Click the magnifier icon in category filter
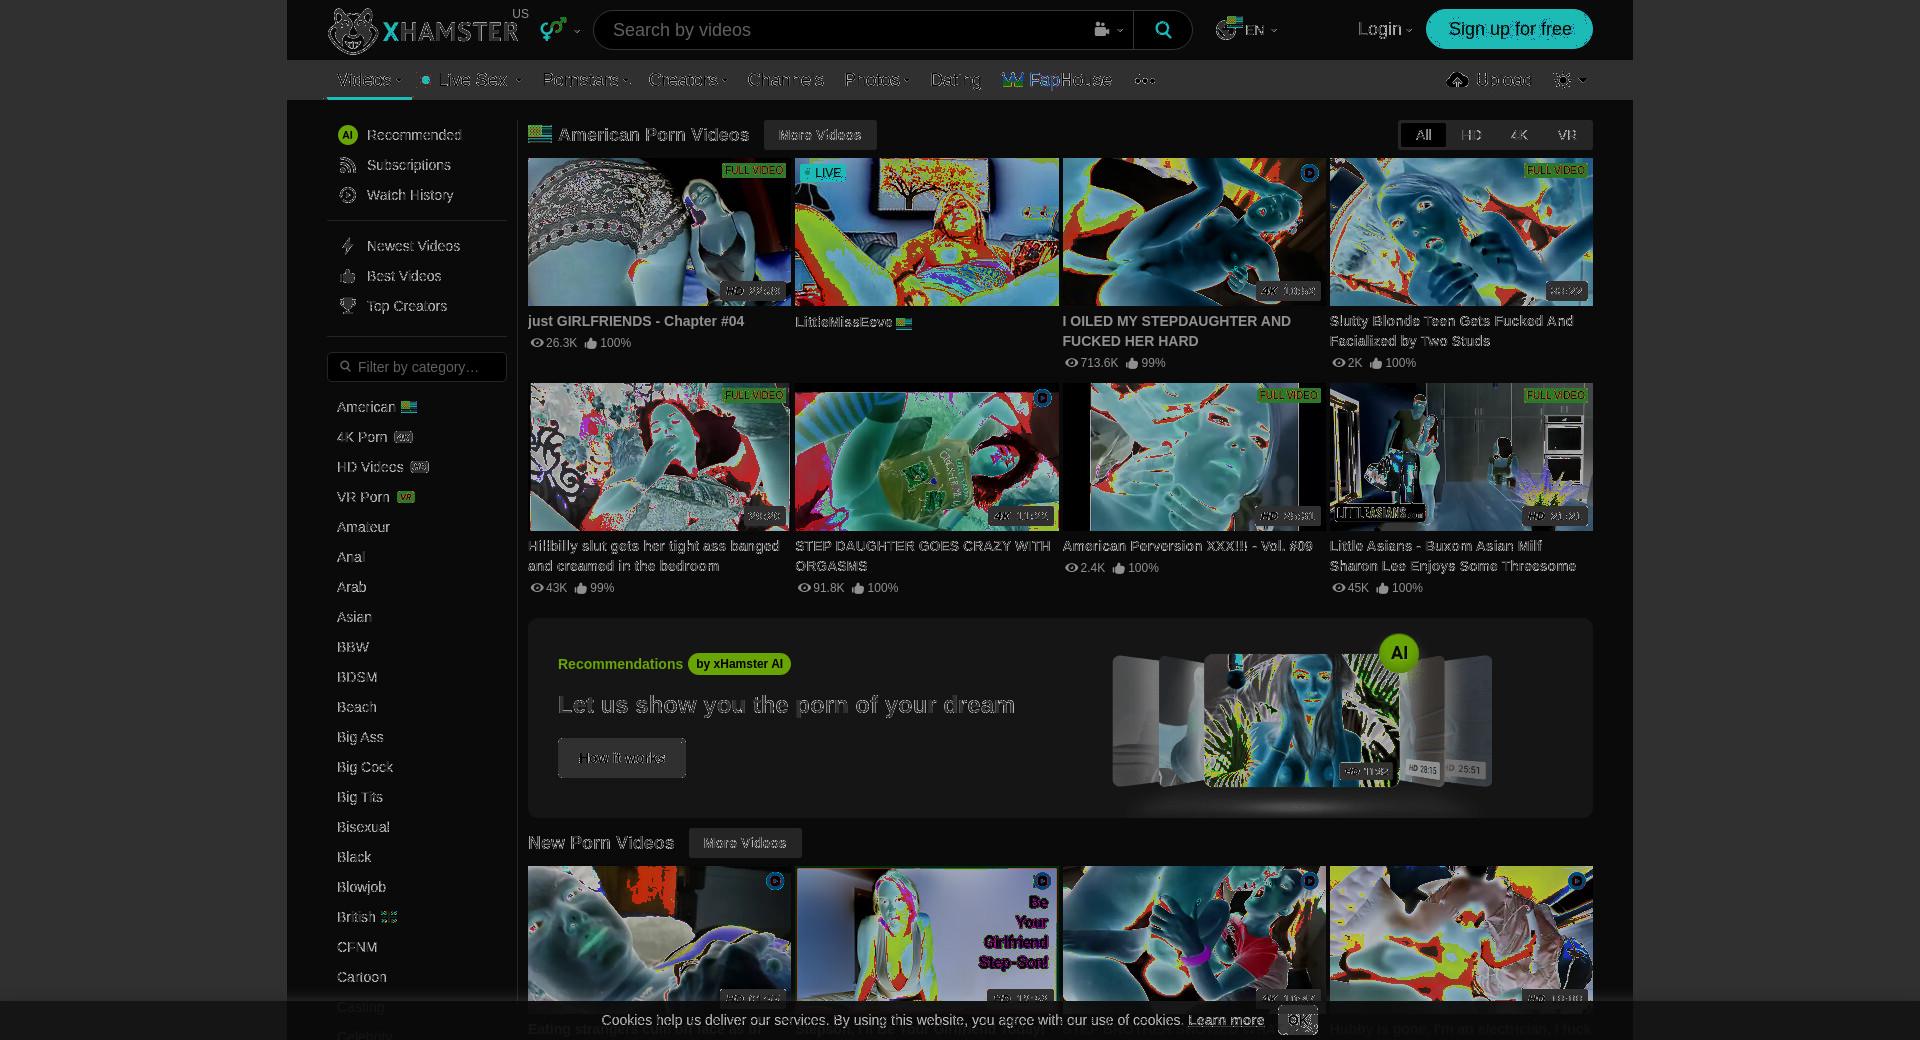This screenshot has width=1920, height=1040. (346, 367)
